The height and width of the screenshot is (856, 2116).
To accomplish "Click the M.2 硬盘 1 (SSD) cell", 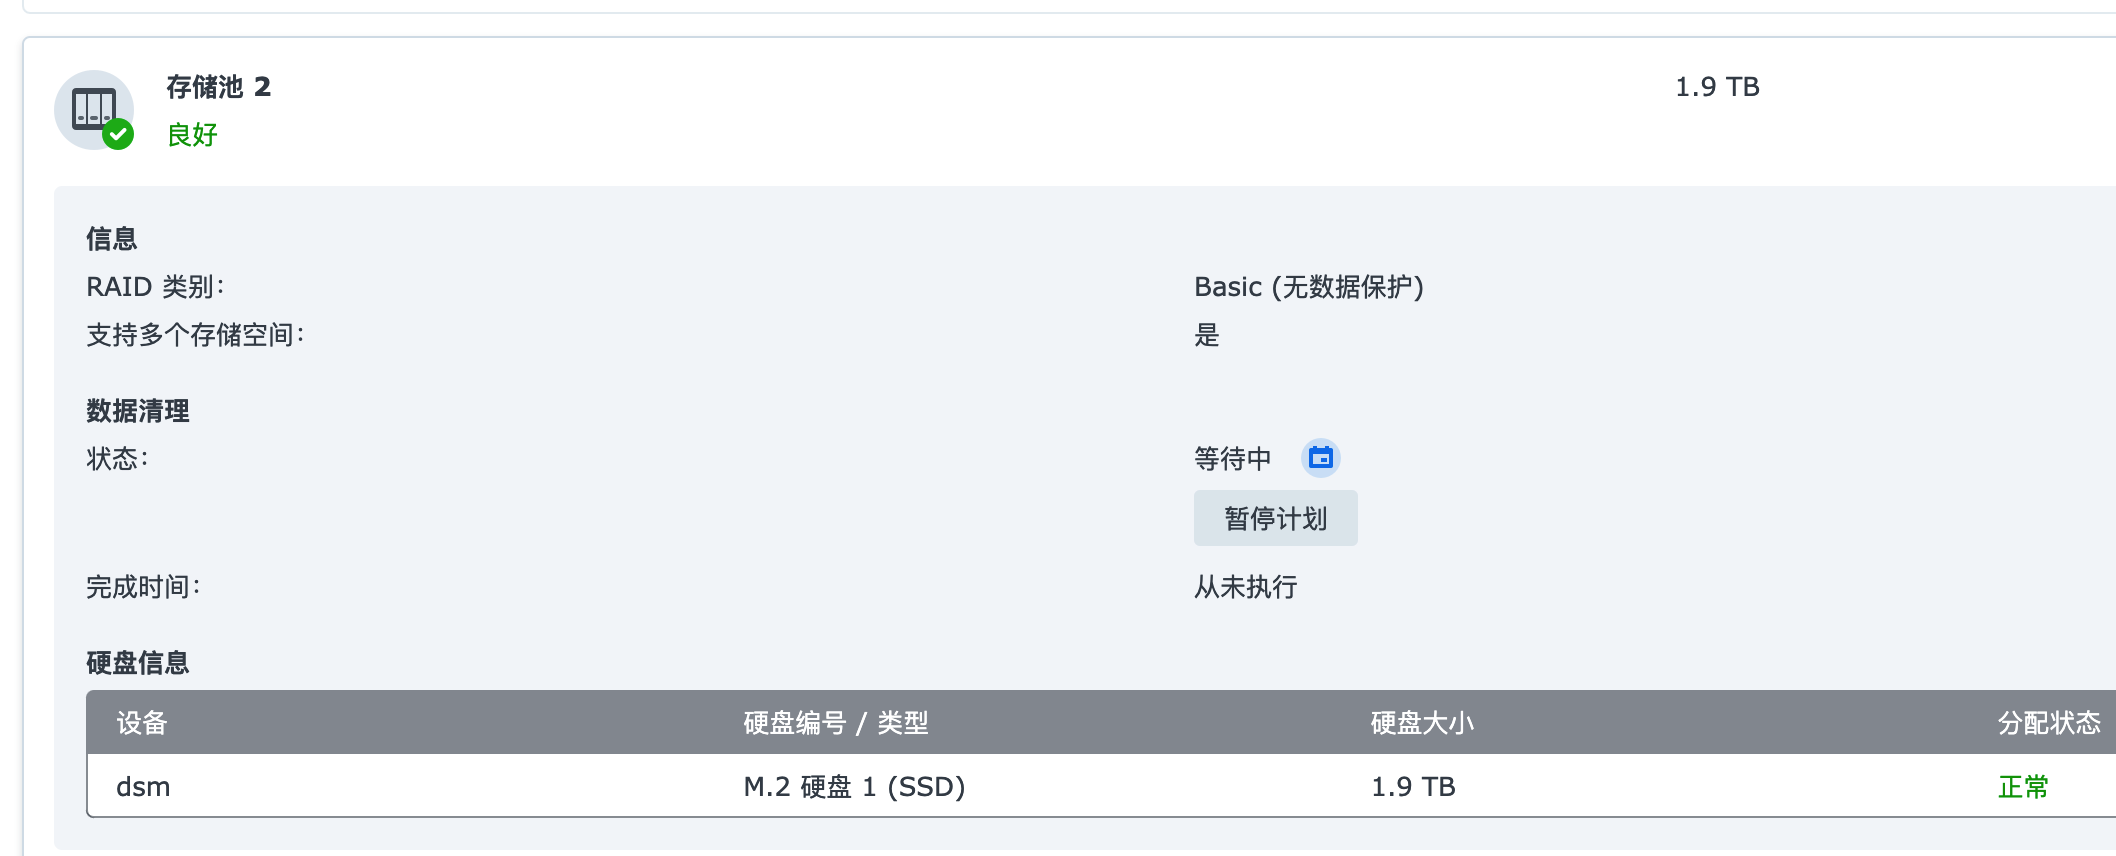I will pyautogui.click(x=854, y=787).
